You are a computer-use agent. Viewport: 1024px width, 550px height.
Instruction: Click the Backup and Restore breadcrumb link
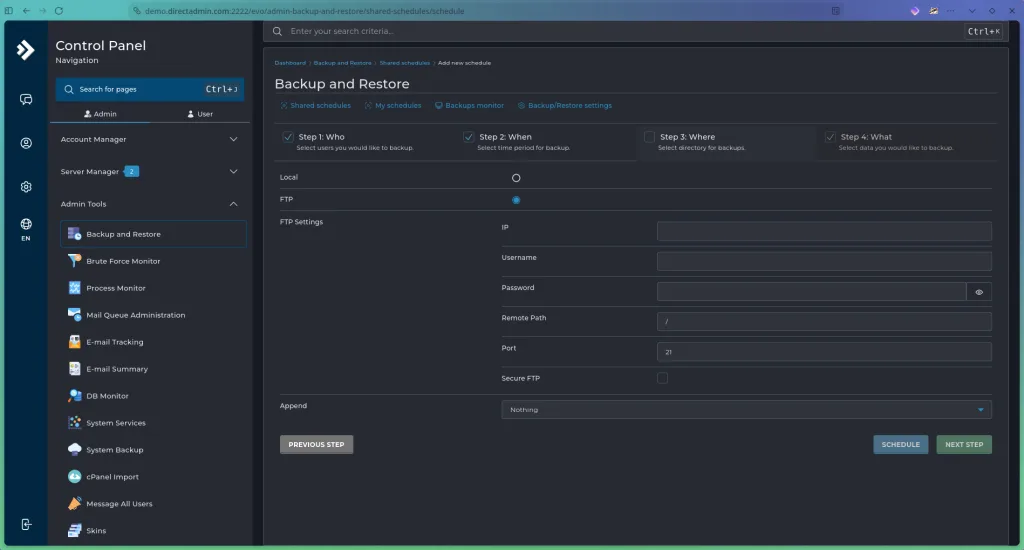pos(342,63)
